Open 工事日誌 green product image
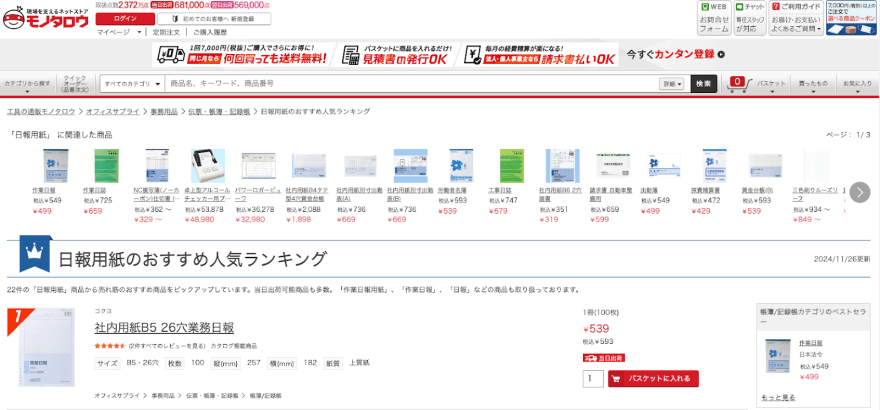This screenshot has width=880, height=410. (x=511, y=166)
